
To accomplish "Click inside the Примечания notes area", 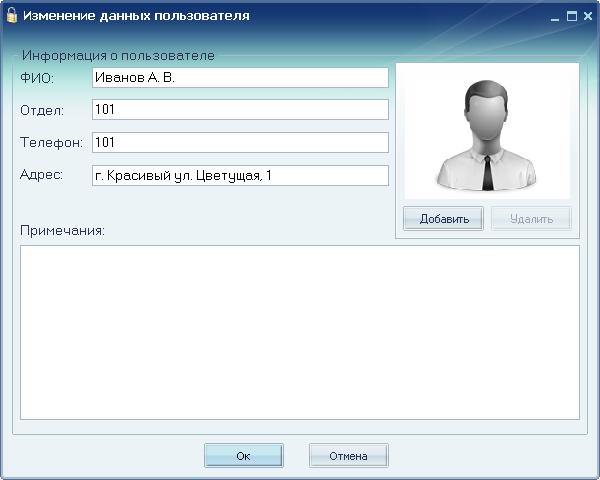I will click(300, 332).
